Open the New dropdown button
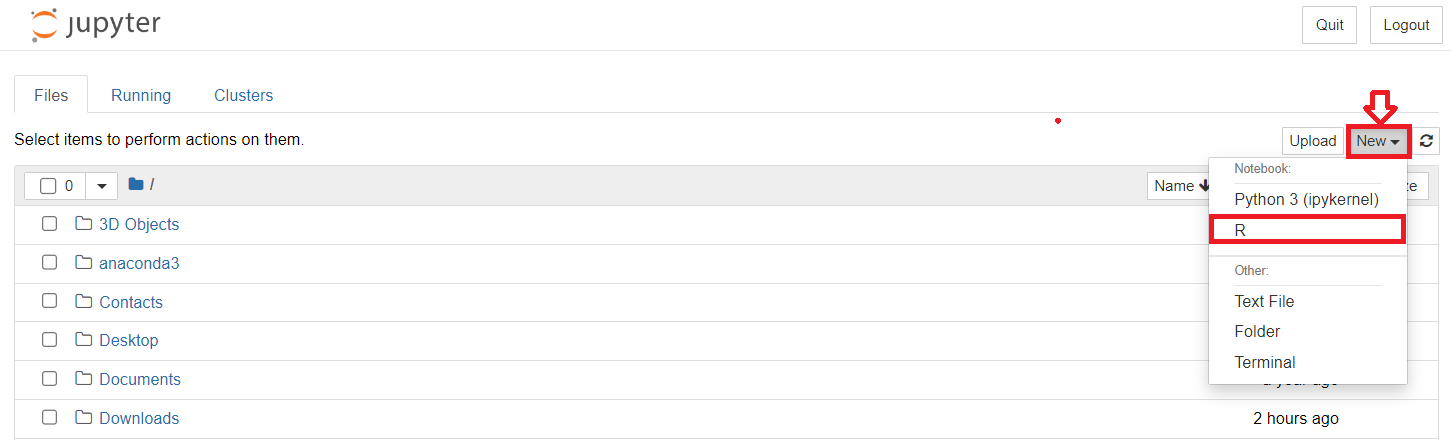The width and height of the screenshot is (1451, 440). [1378, 141]
